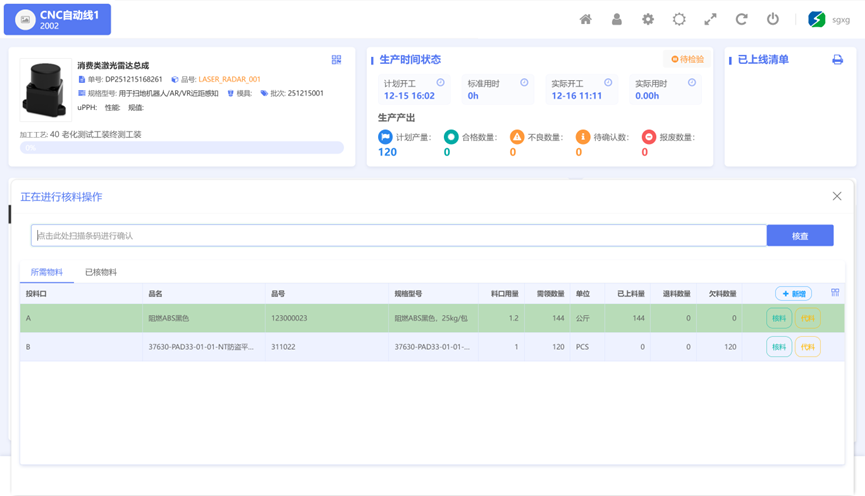Click the printer icon in 已上线清单

pos(837,60)
